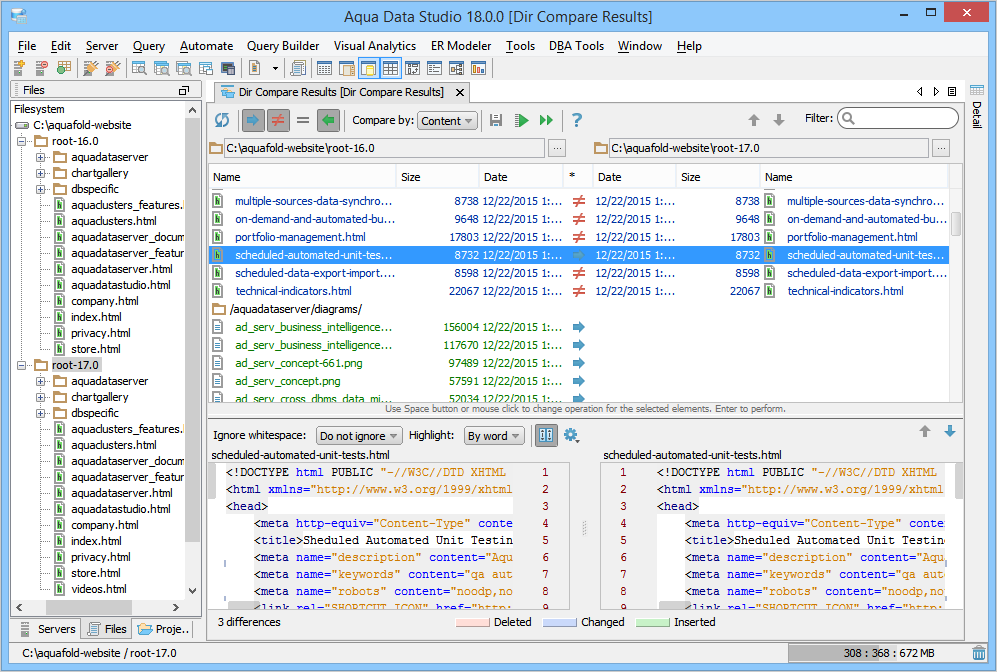
Task: Click the Query Analyzer toolbar icon
Action: click(139, 68)
